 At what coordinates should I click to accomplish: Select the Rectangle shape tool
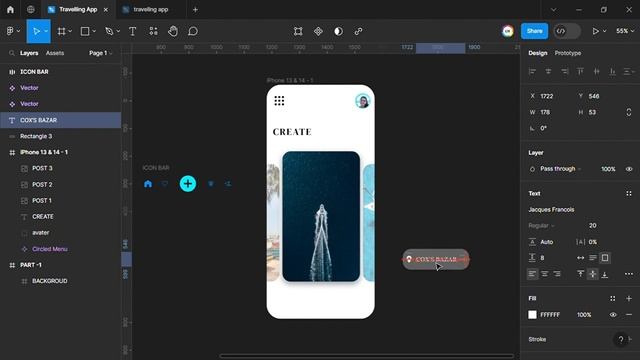click(85, 31)
